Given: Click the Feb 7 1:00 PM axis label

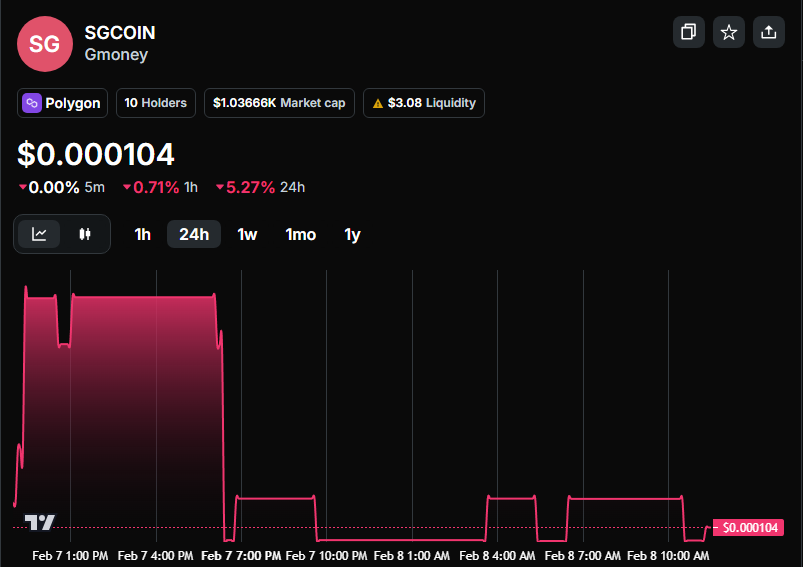Looking at the screenshot, I should (70, 556).
